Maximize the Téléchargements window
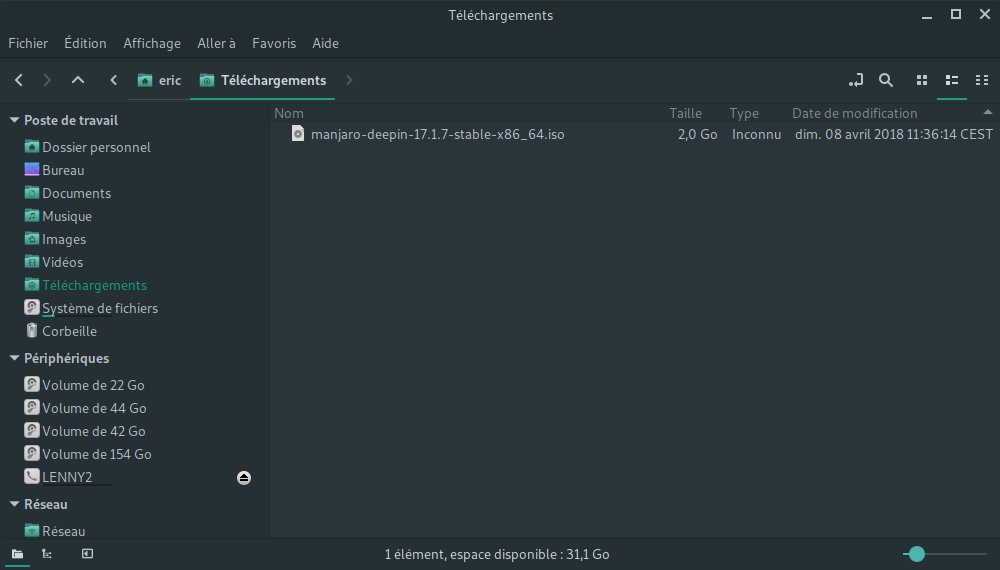1000x570 pixels. [x=955, y=14]
